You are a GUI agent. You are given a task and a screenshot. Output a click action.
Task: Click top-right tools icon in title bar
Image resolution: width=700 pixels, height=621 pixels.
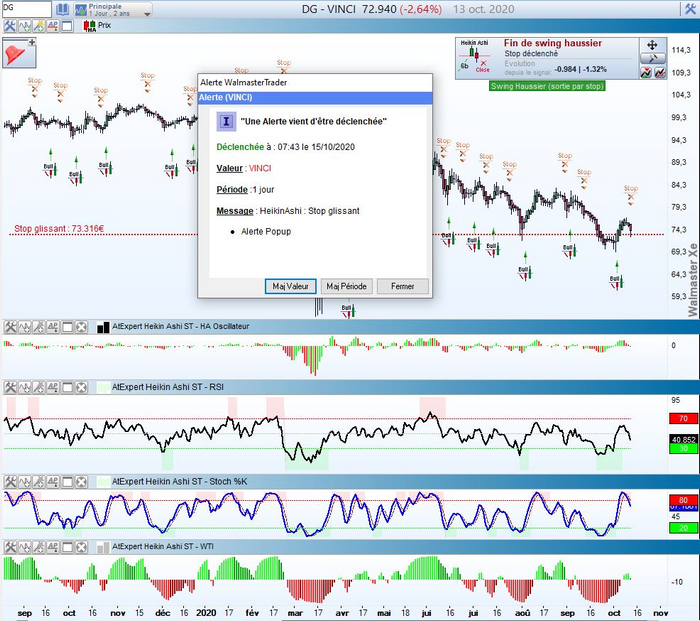pos(690,9)
